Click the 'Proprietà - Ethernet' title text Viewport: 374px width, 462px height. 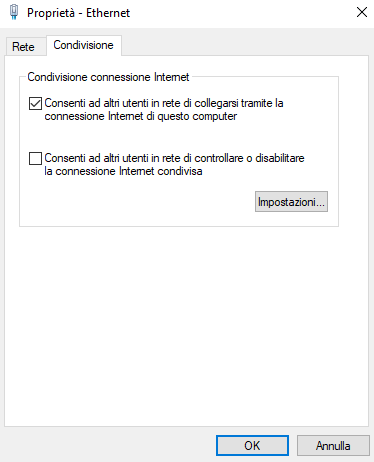pos(79,13)
